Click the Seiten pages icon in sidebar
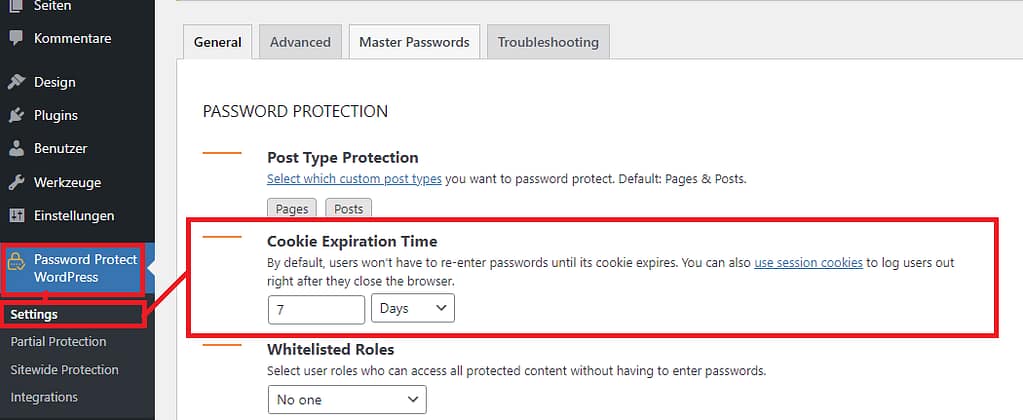 coord(16,6)
